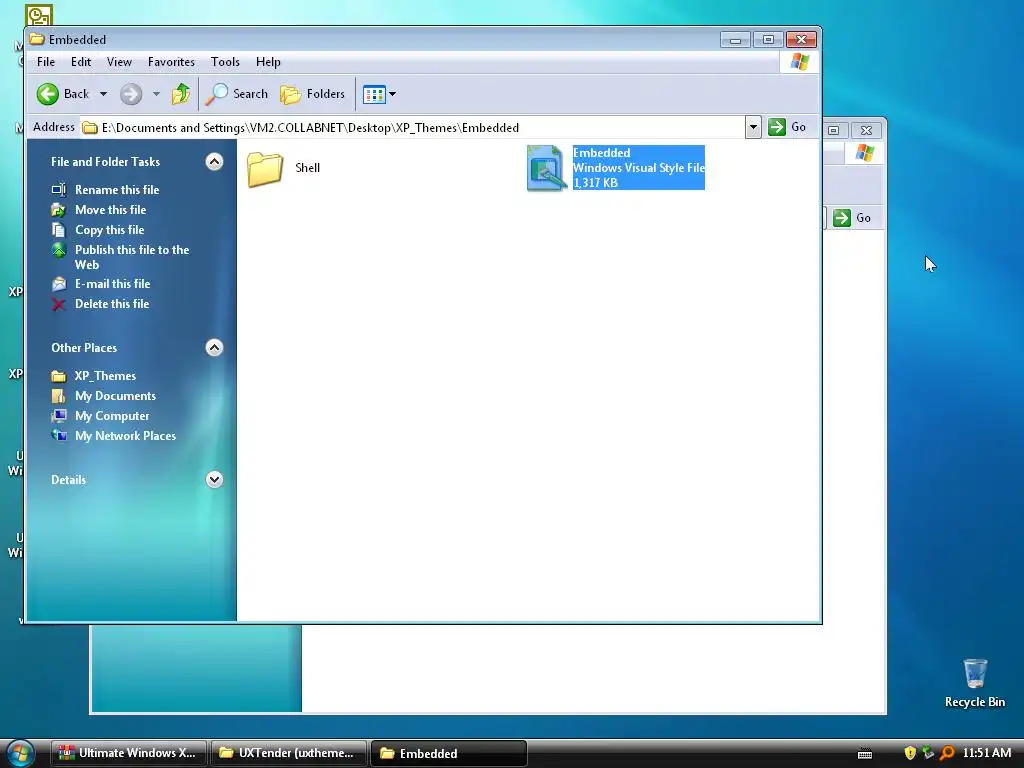Click Go button in Embedded window
The image size is (1024, 768).
[x=788, y=127]
